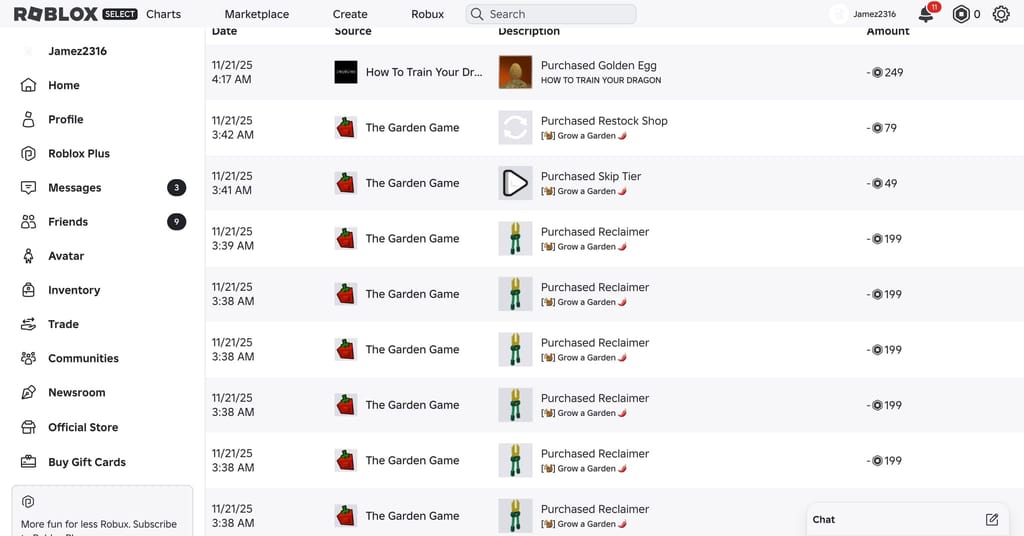This screenshot has height=536, width=1024.
Task: Click the Communities sidebar icon
Action: [x=28, y=358]
